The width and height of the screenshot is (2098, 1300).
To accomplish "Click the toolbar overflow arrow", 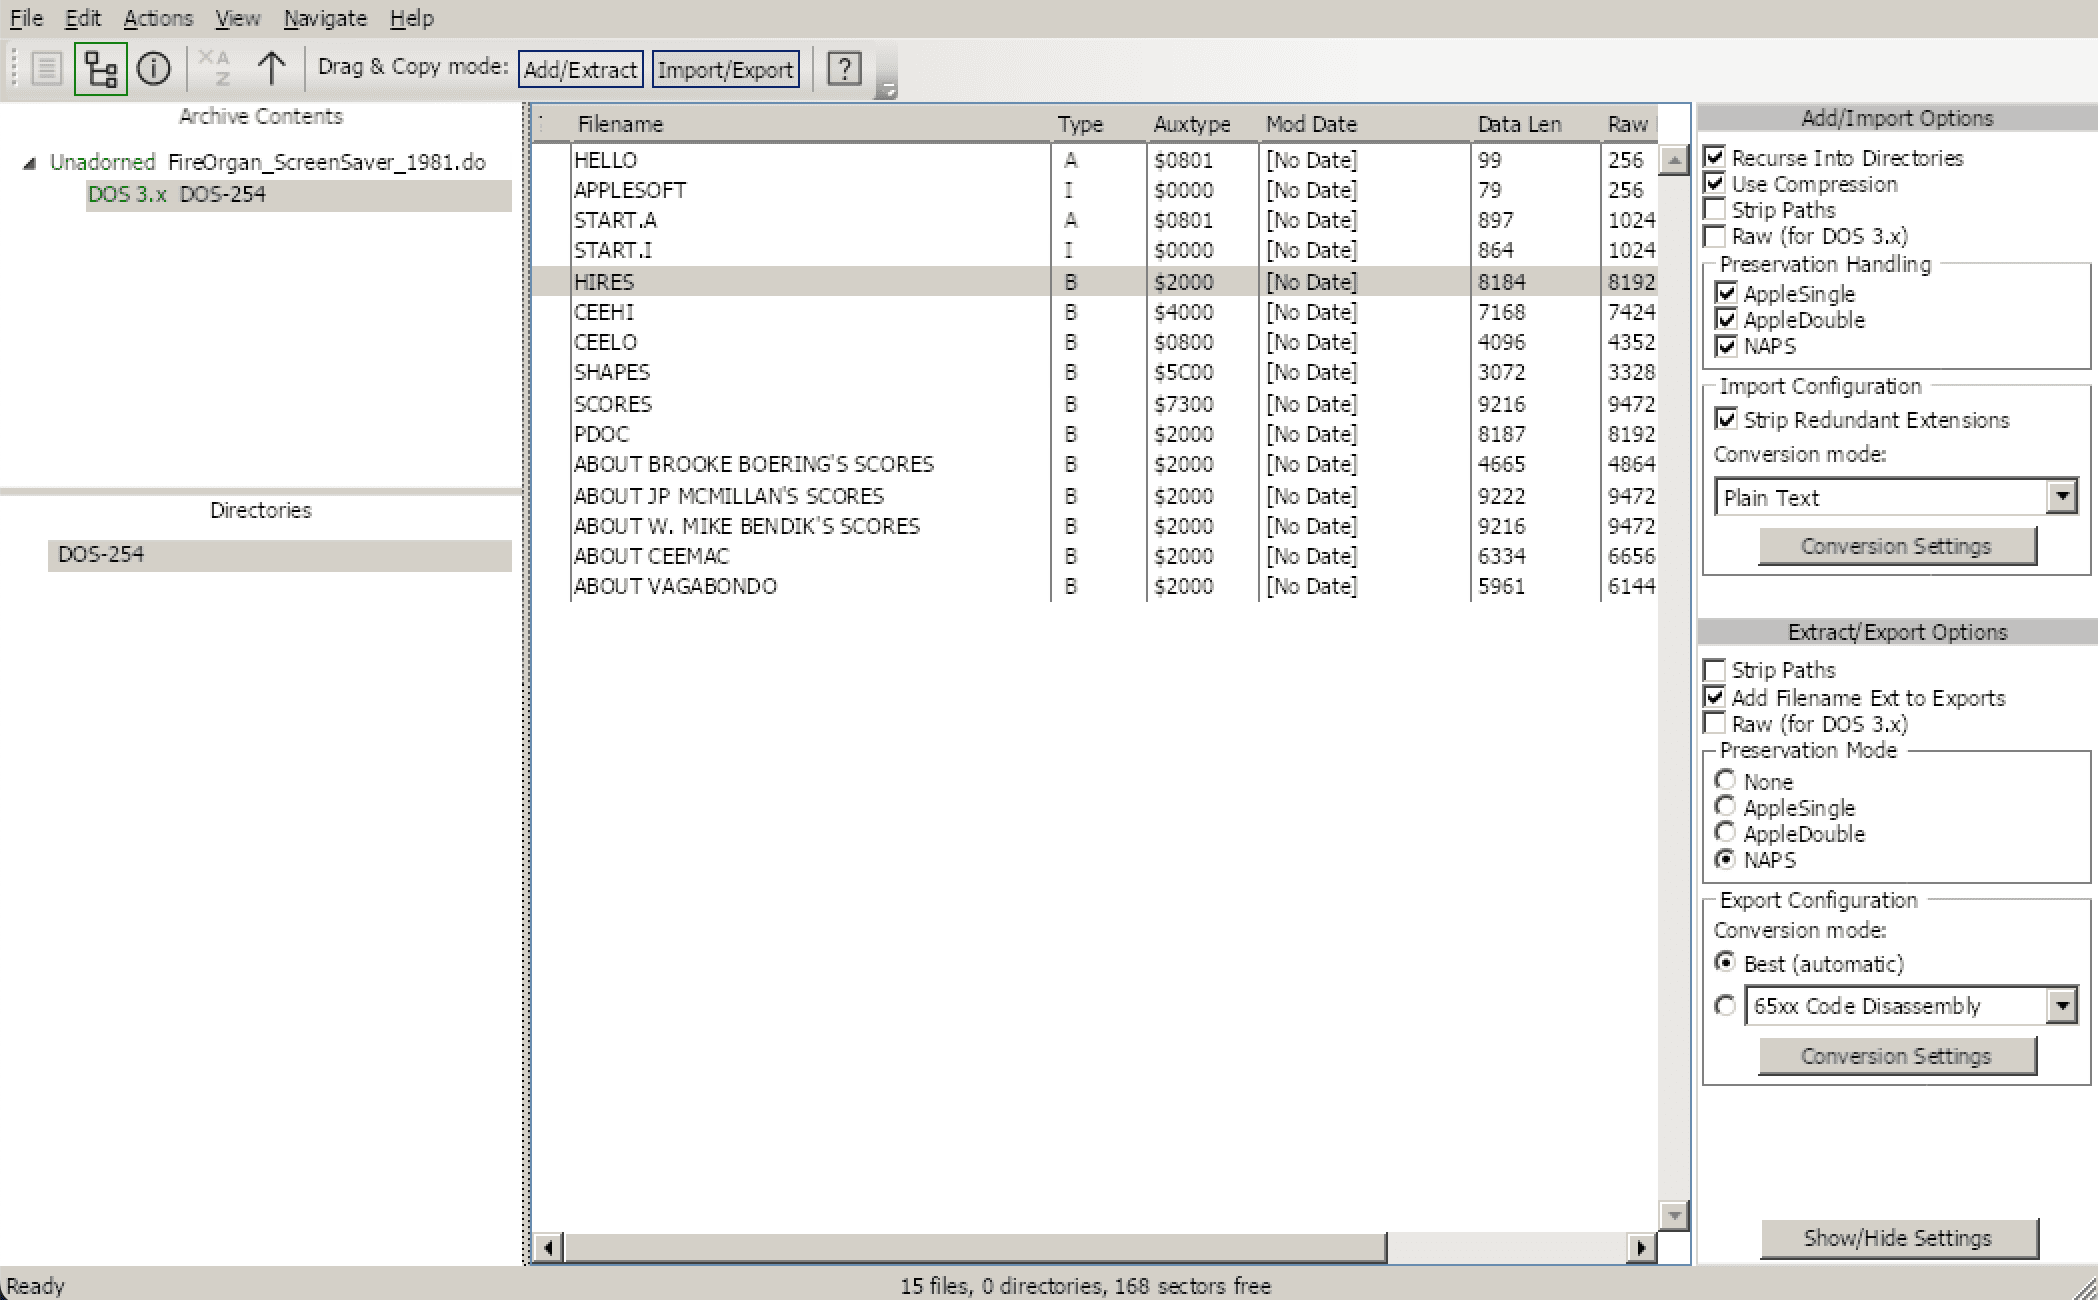I will coord(886,90).
